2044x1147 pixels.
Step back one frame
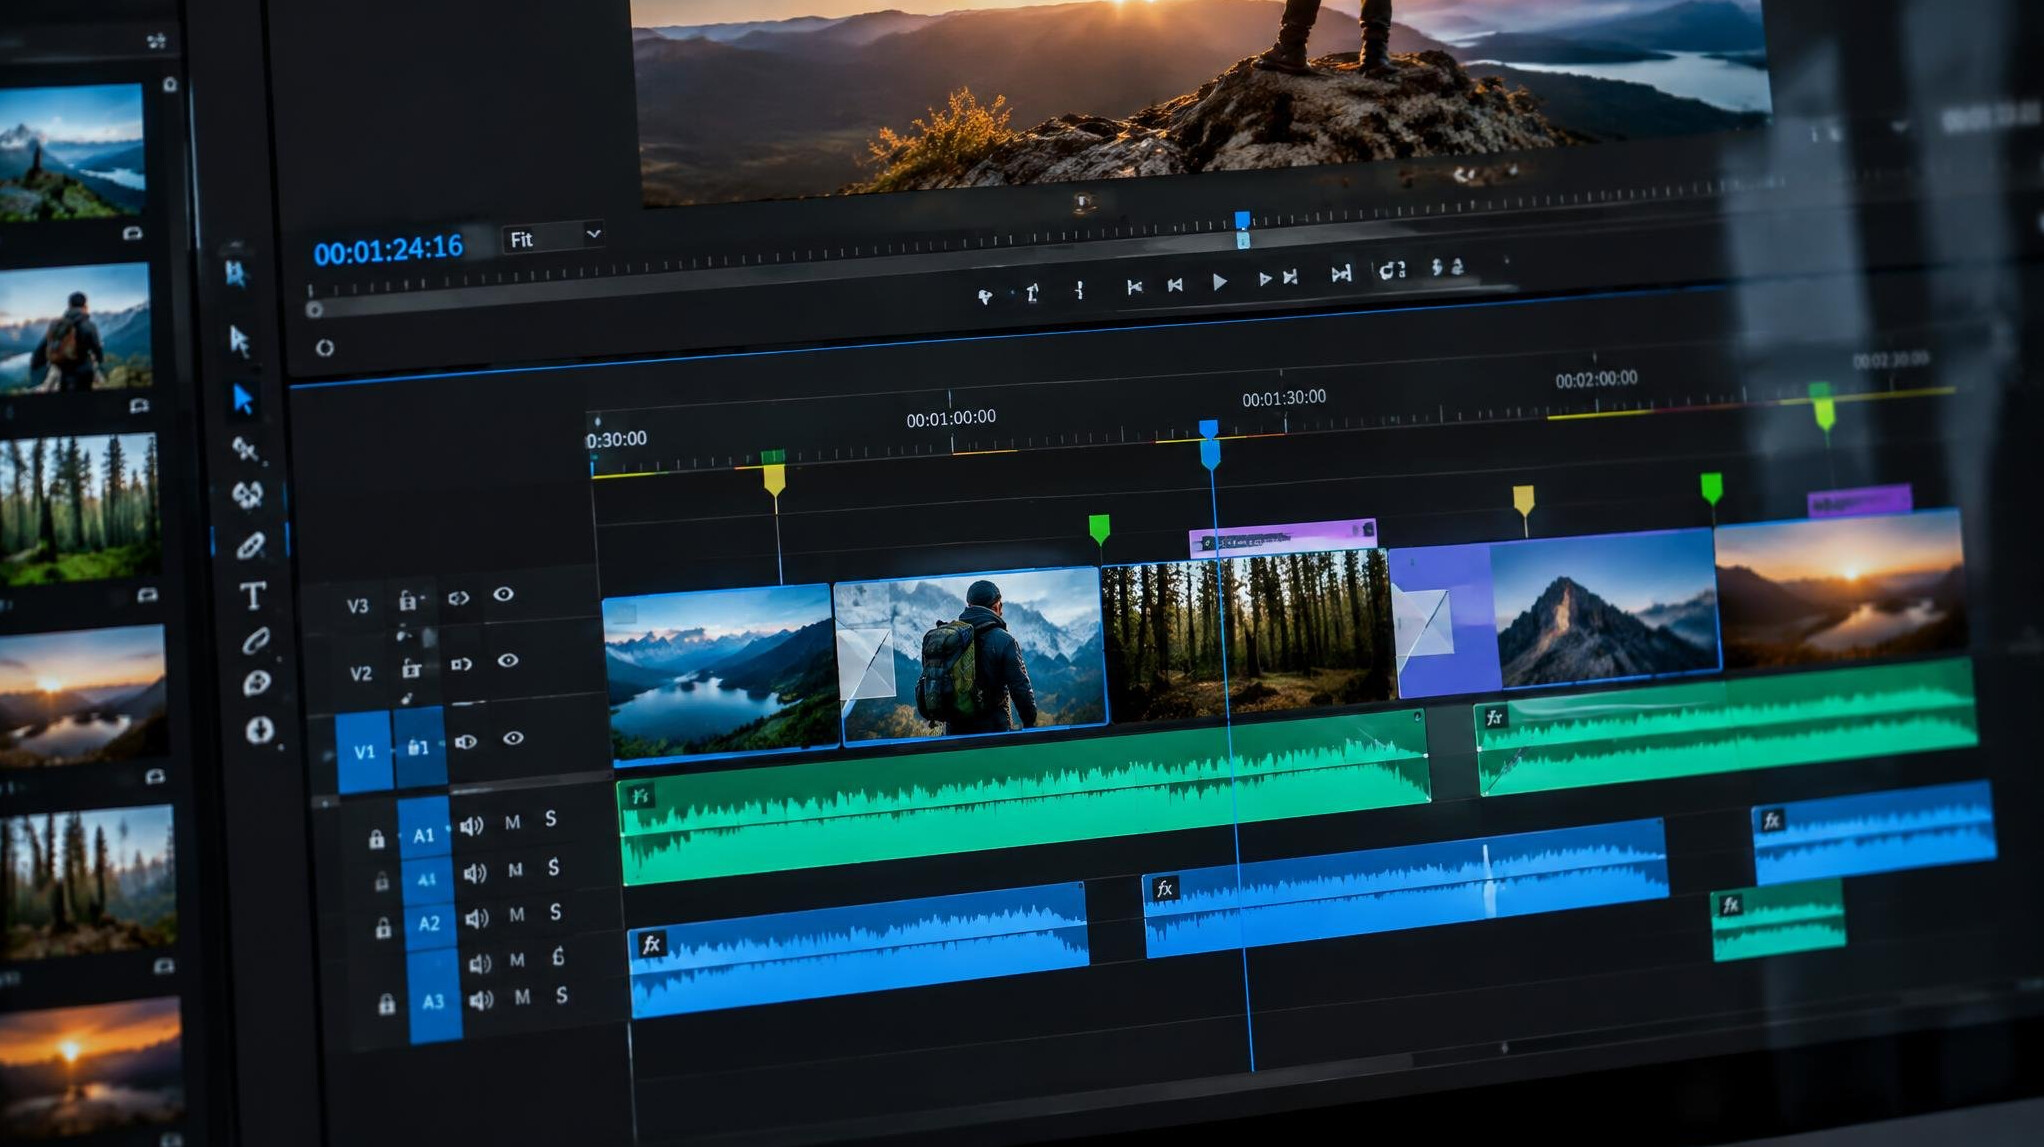coord(1175,285)
